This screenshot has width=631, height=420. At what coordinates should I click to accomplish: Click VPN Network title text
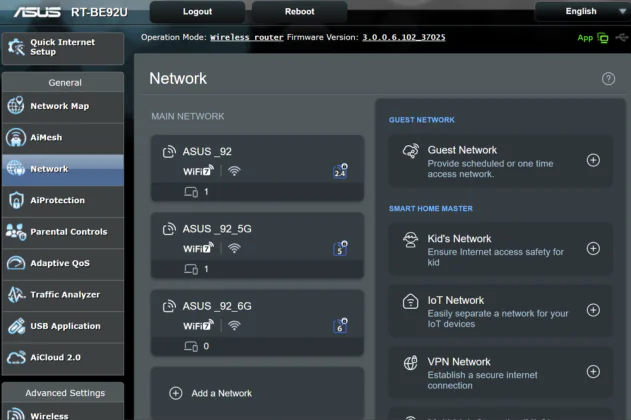(459, 362)
